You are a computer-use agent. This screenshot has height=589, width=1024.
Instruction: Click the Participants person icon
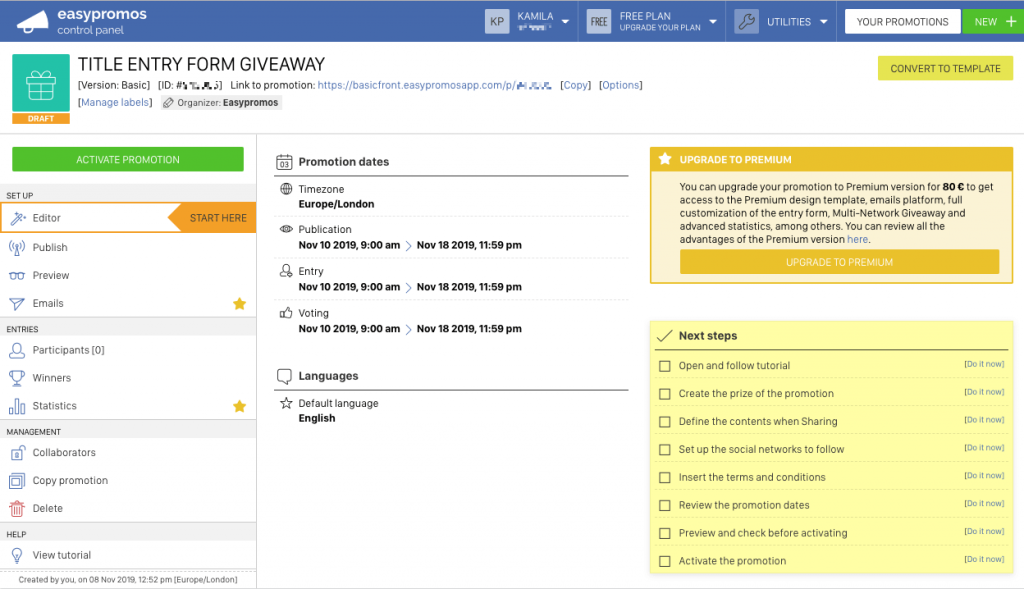coord(17,351)
